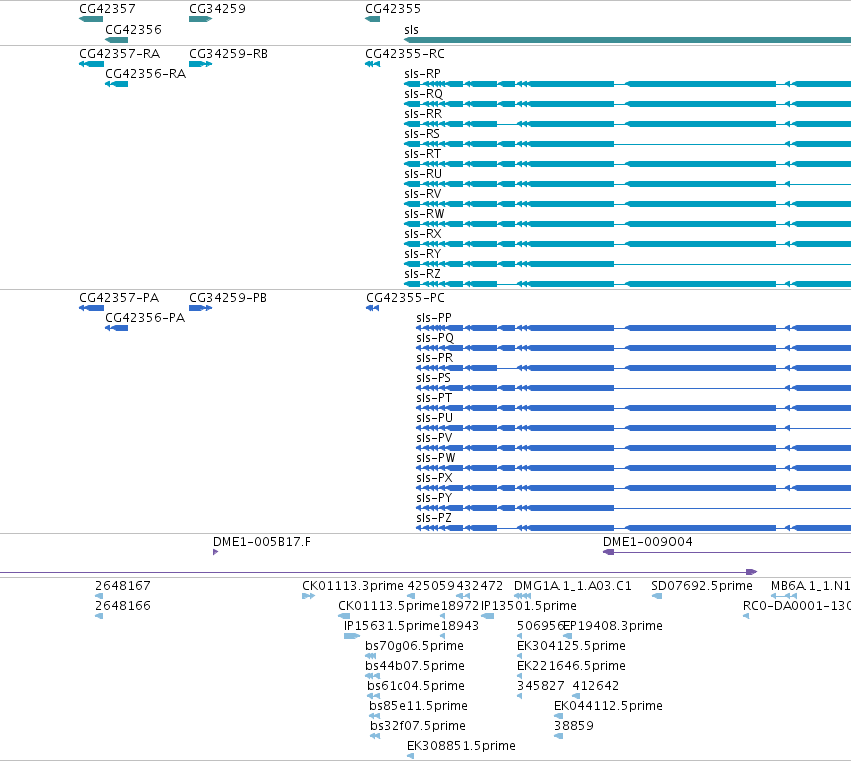The height and width of the screenshot is (761, 851).
Task: Click the CG42356 gene label
Action: pyautogui.click(x=134, y=30)
